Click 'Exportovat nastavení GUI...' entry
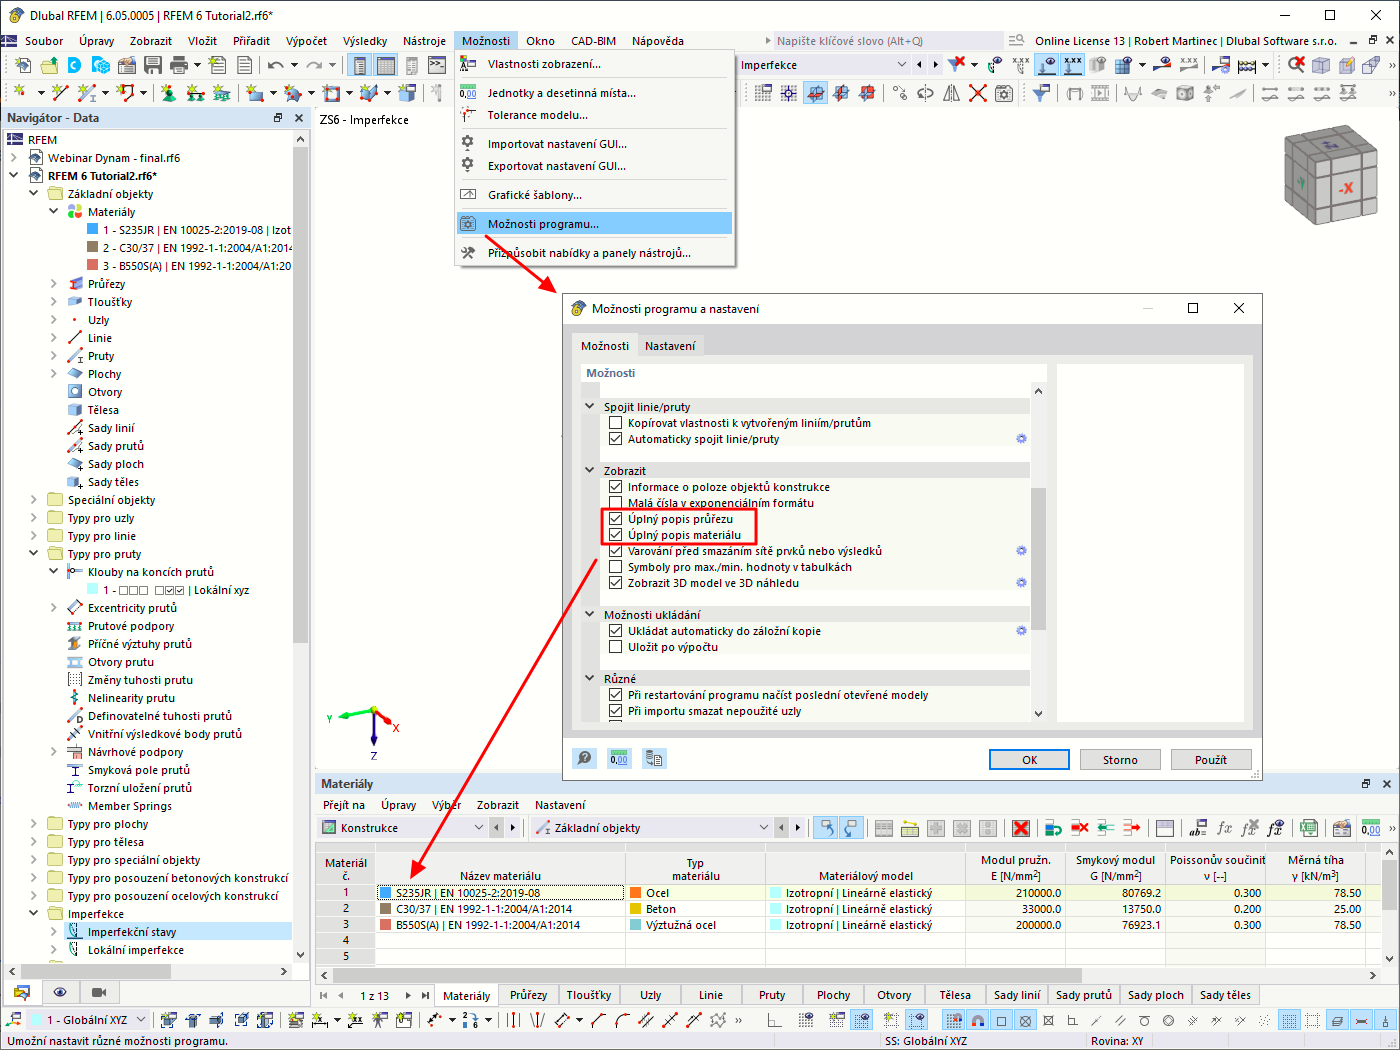1400x1050 pixels. pos(595,166)
